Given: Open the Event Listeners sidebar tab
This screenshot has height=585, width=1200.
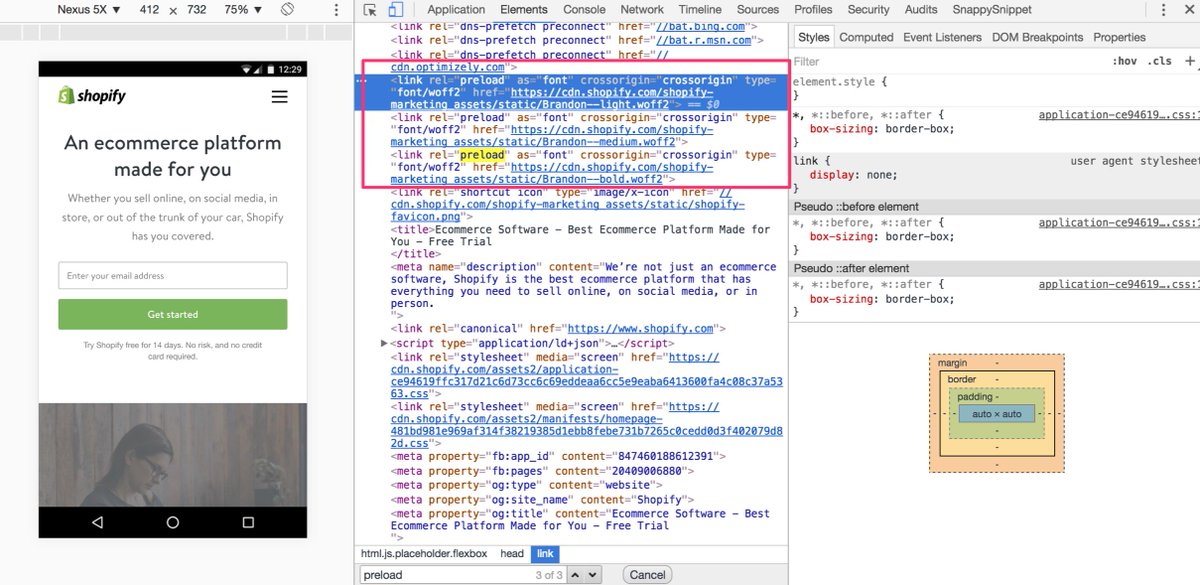Looking at the screenshot, I should [x=943, y=37].
